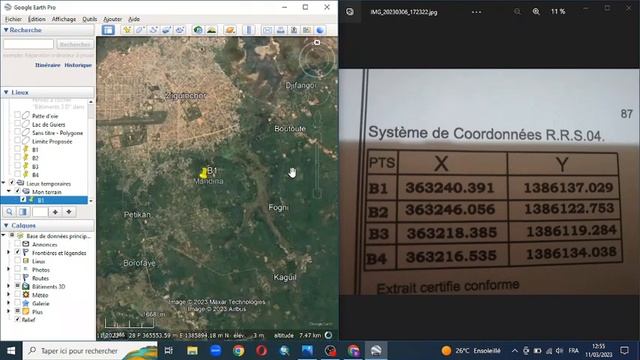The image size is (640, 360).
Task: Expand the Bâtiments 3D layer
Action: (x=9, y=286)
